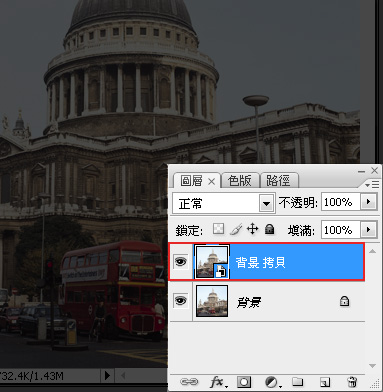The height and width of the screenshot is (392, 383).
Task: Click the 不透明 100% value field
Action: 340,202
